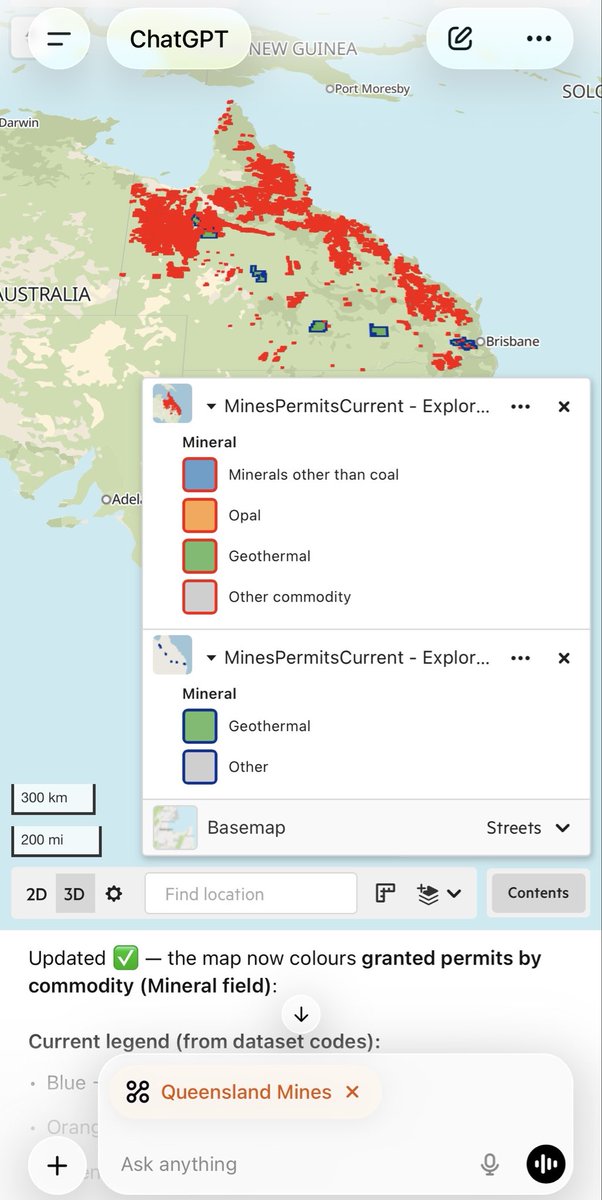This screenshot has height=1200, width=602.
Task: Select the red-outlined Geothermal swatch
Action: click(199, 556)
